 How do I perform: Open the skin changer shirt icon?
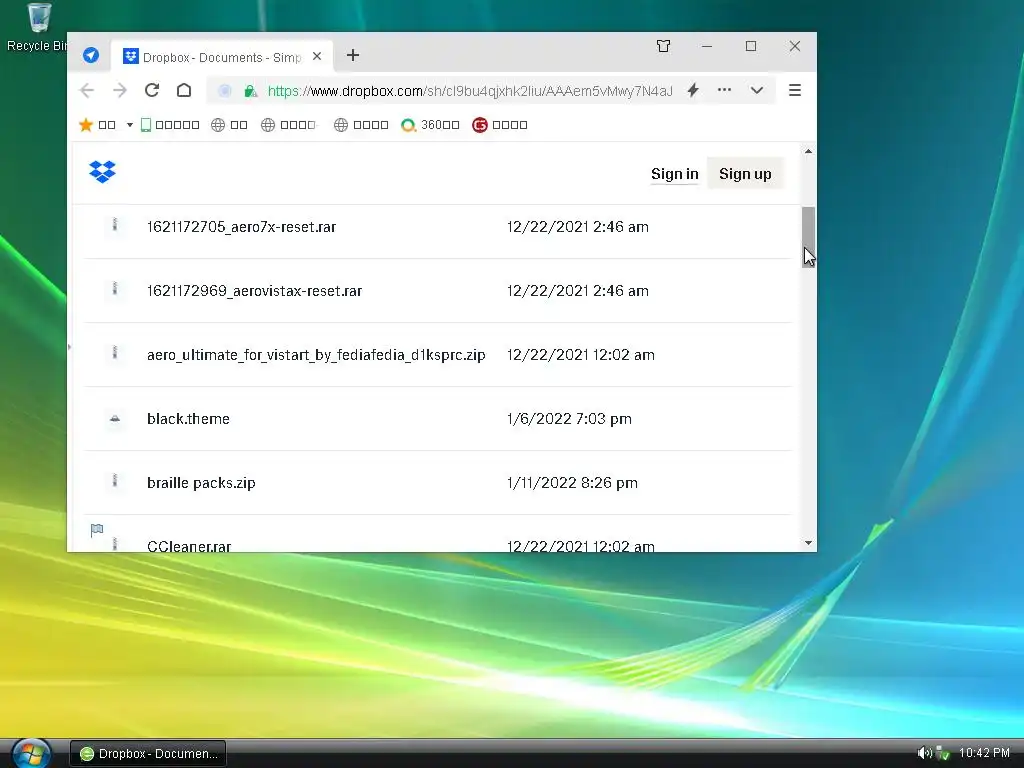[664, 46]
